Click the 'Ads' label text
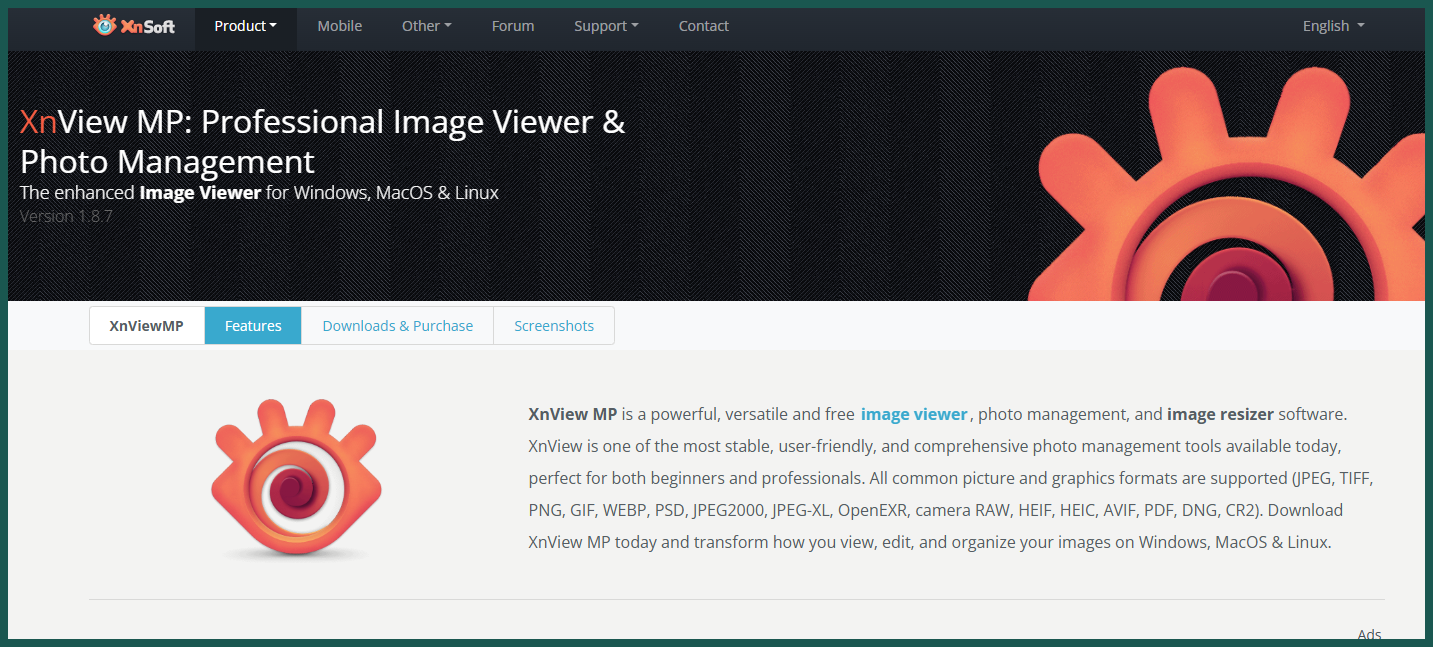 pos(1370,634)
